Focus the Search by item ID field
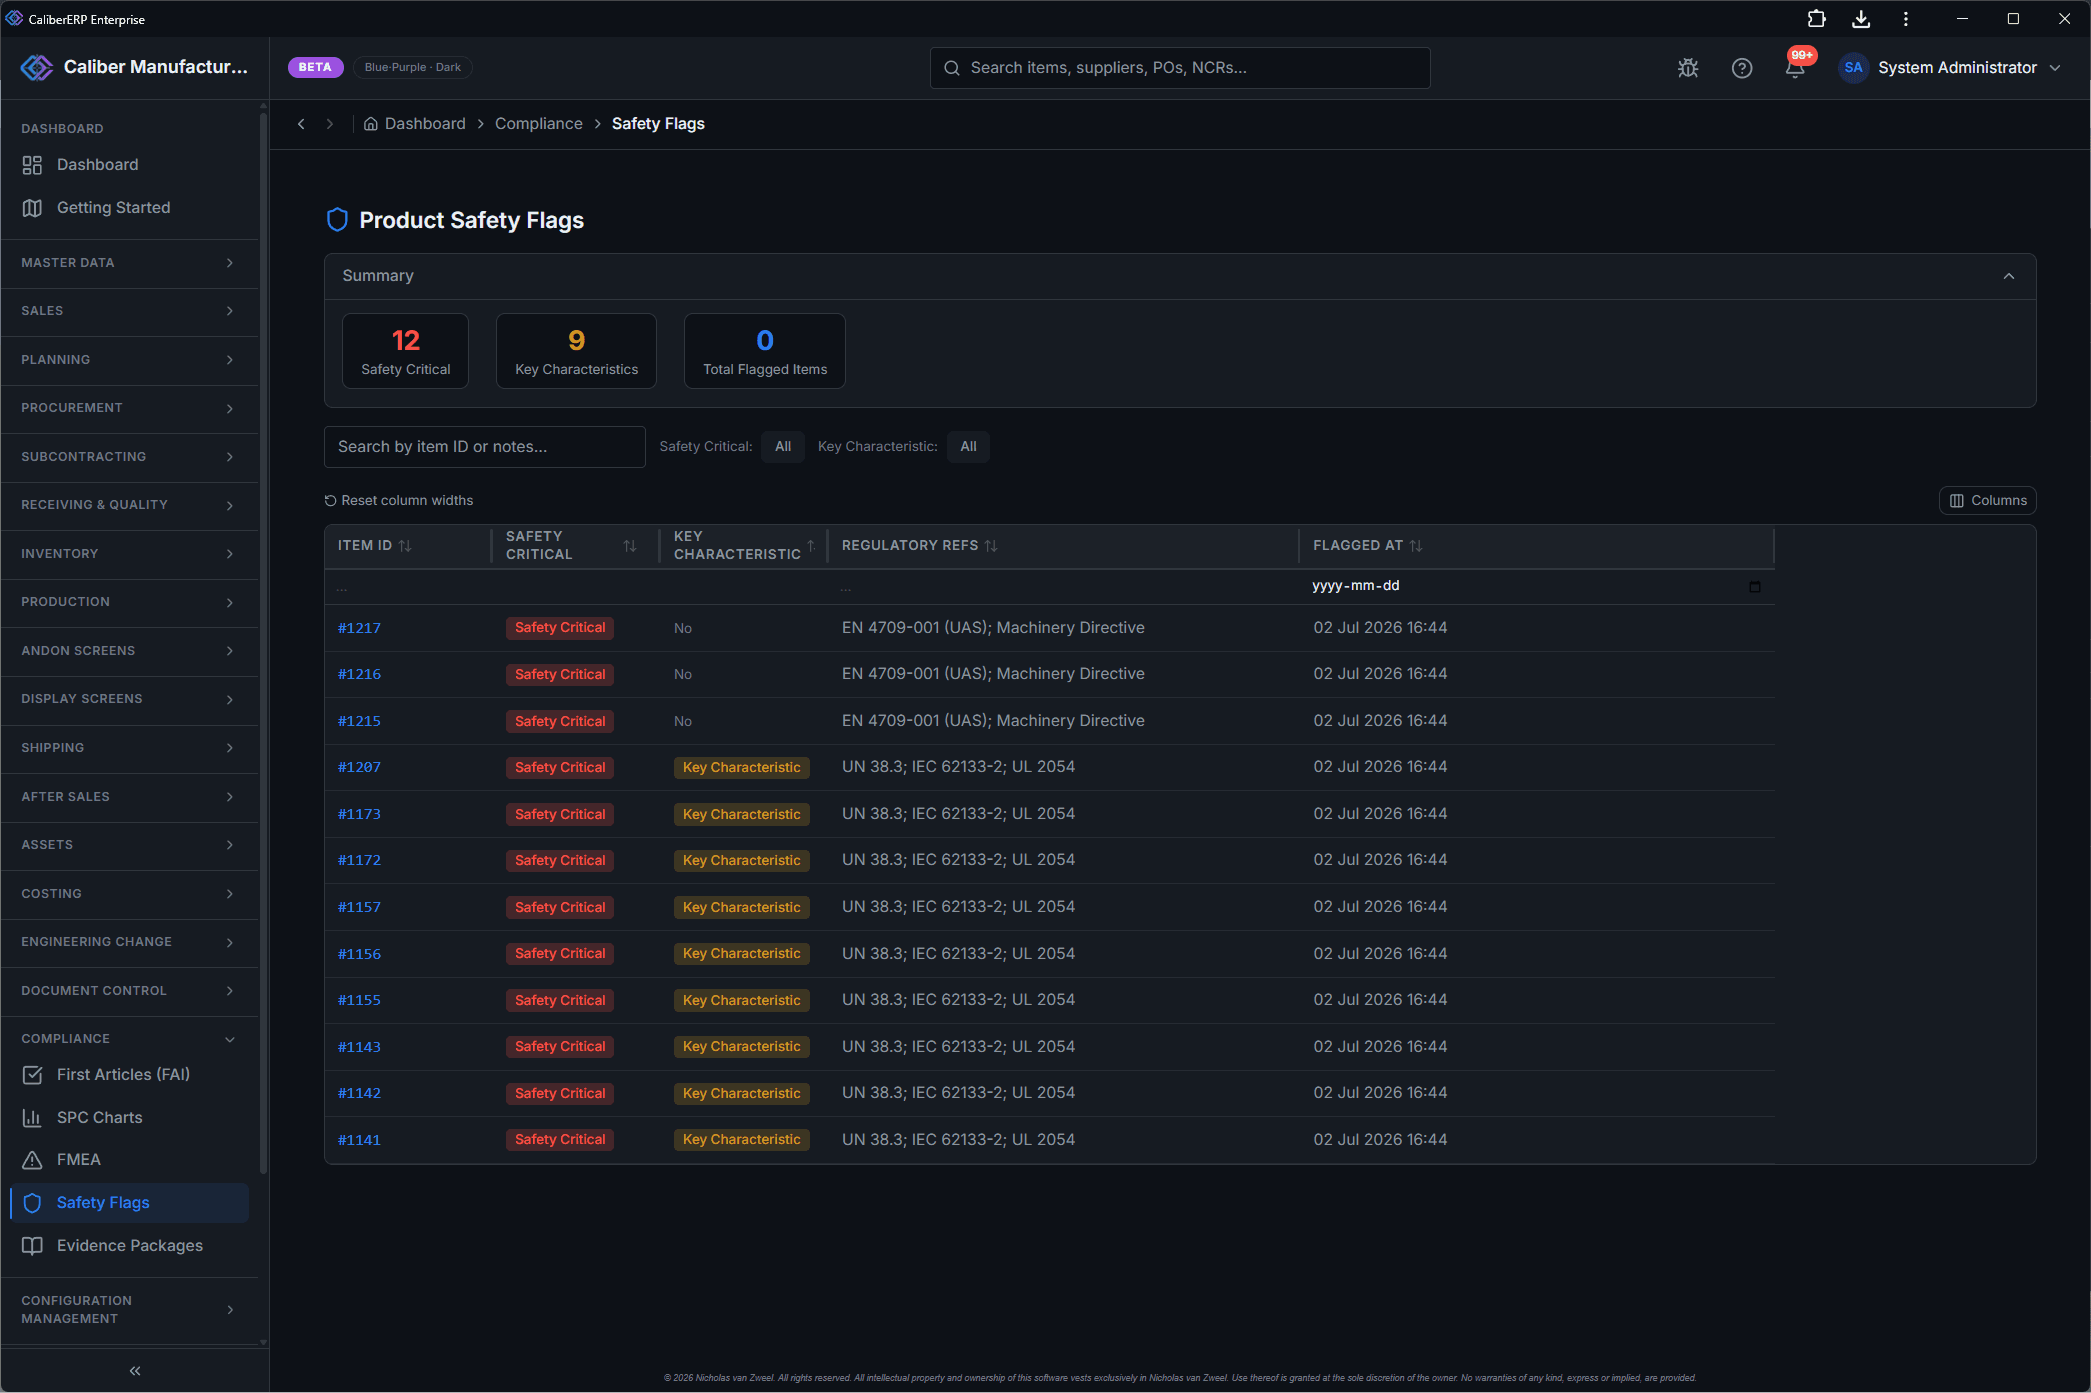Screen dimensions: 2091x1393 pos(485,447)
